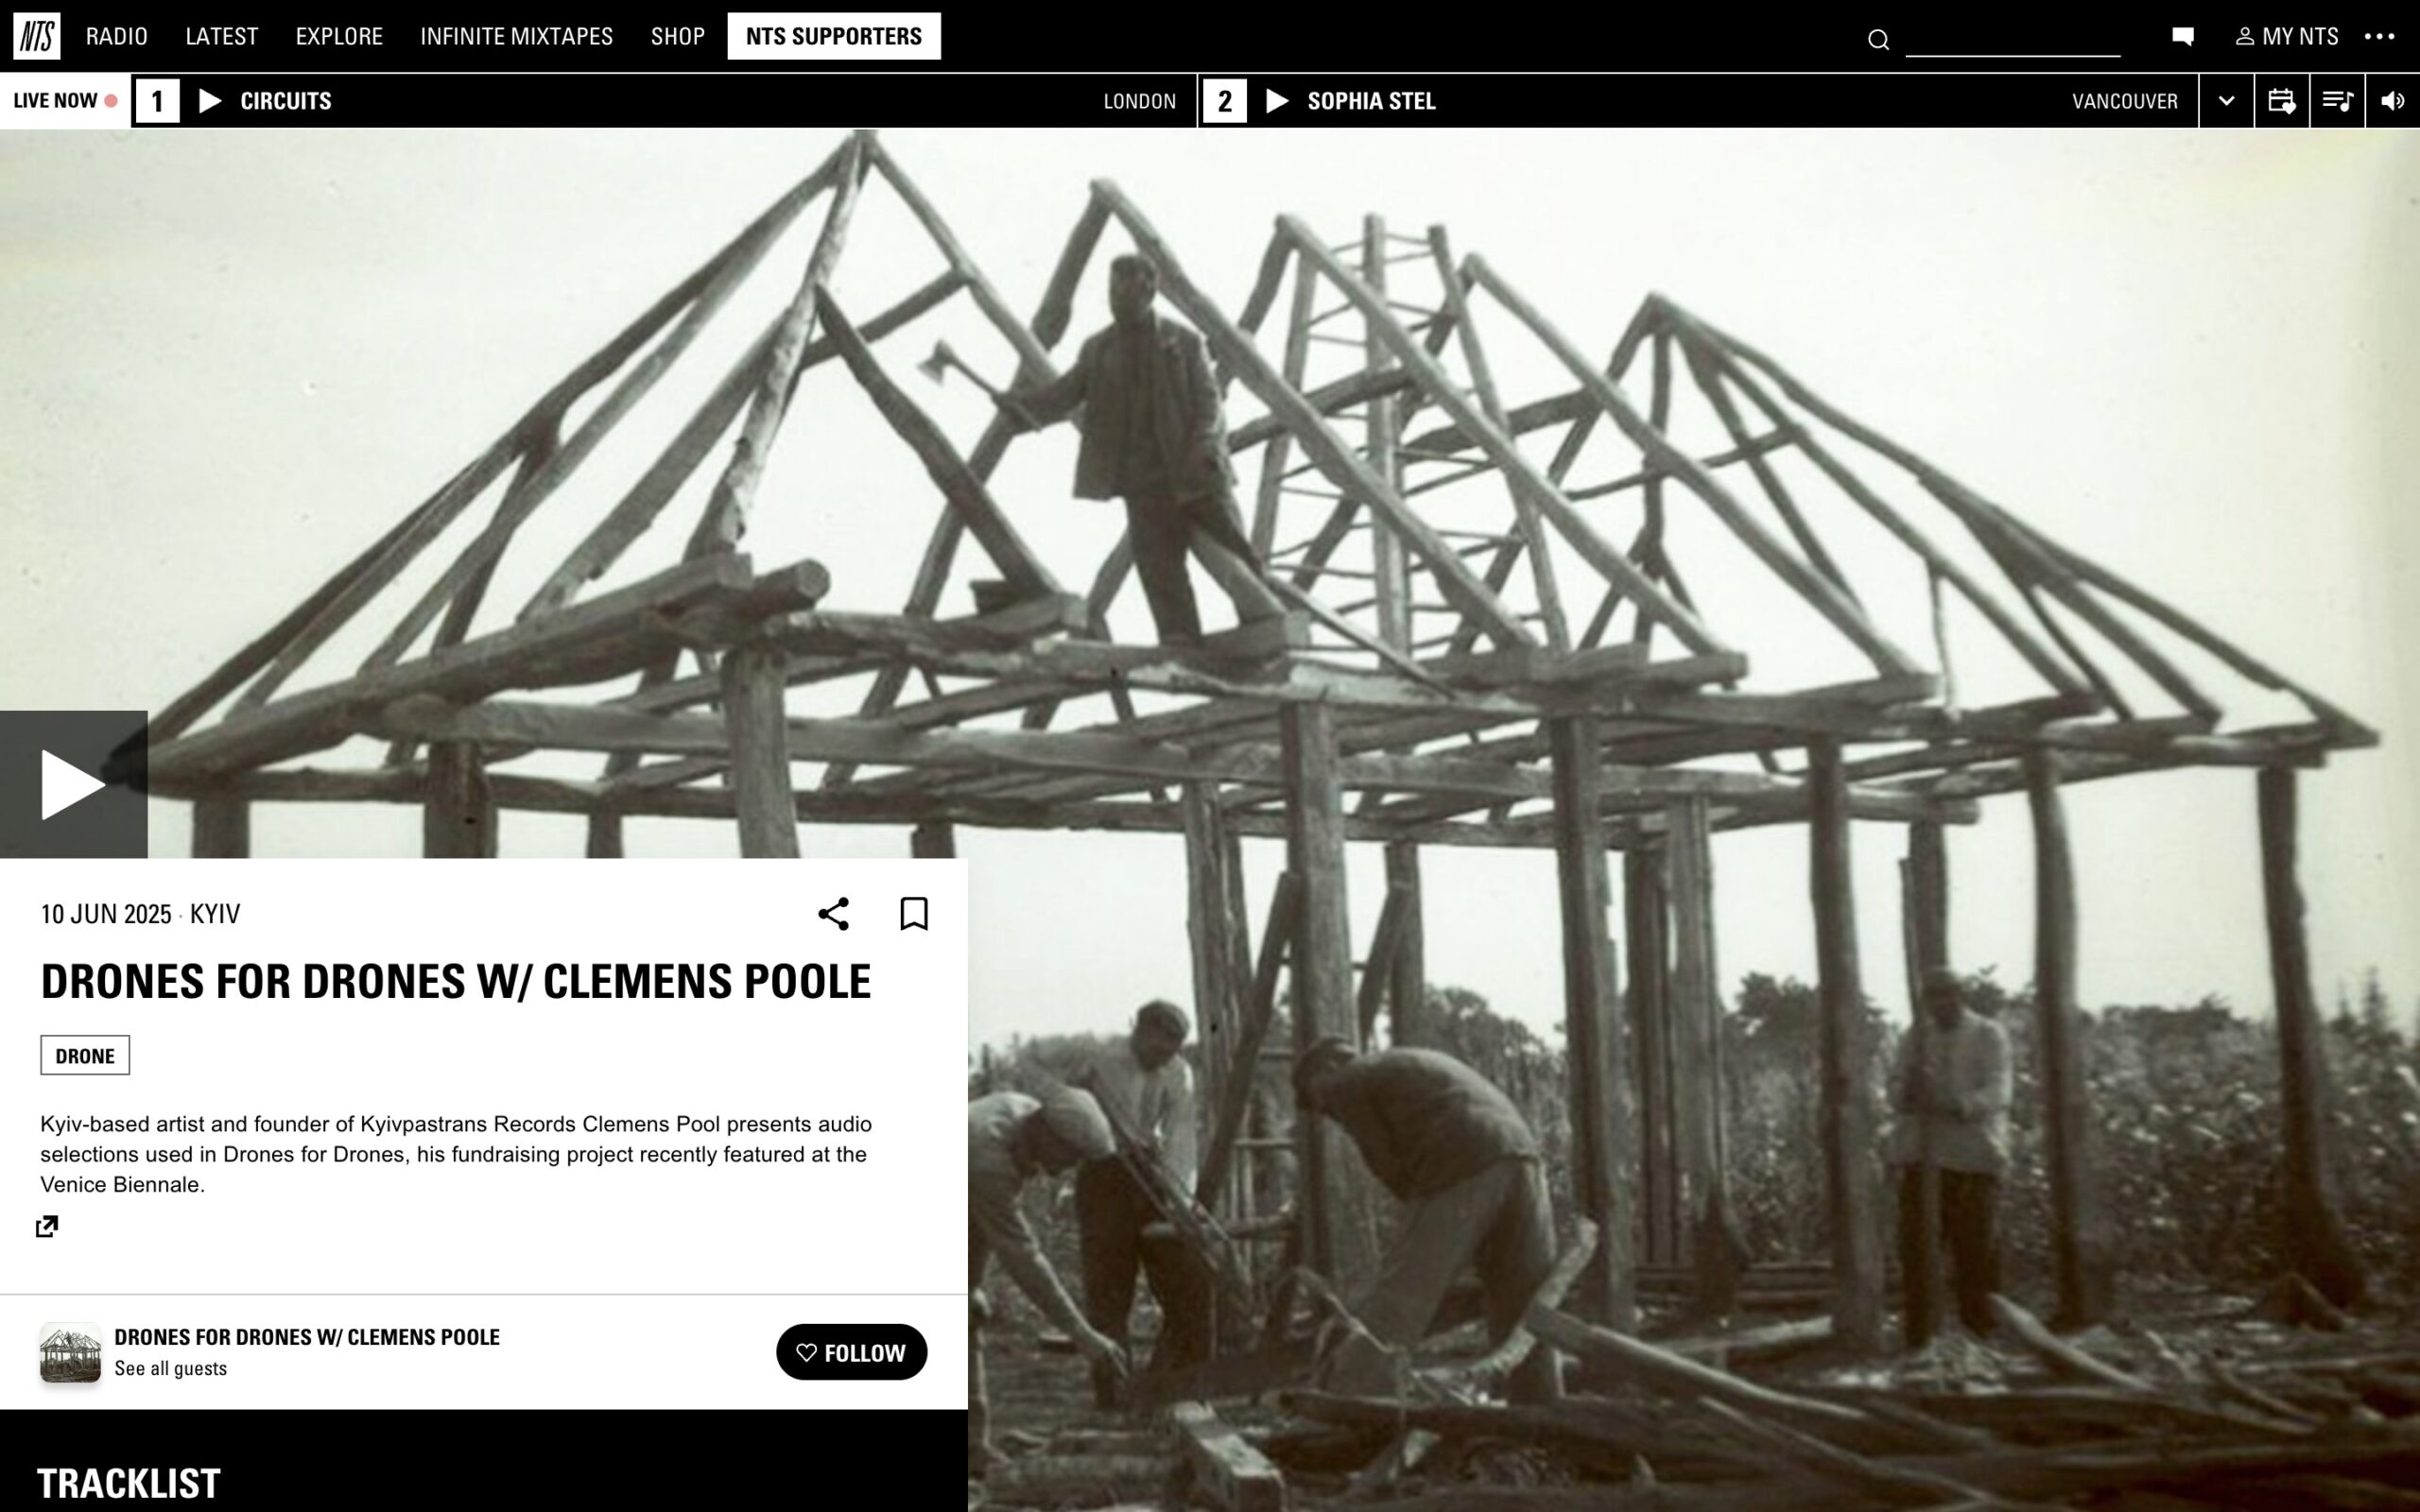Screen dimensions: 2420x1512
Task: Click the NTS Supporters button
Action: click(834, 36)
